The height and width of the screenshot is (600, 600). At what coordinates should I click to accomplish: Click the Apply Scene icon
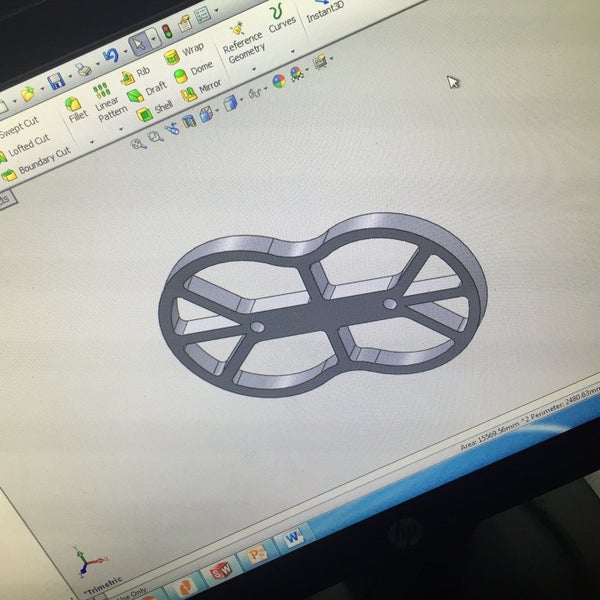click(x=296, y=73)
